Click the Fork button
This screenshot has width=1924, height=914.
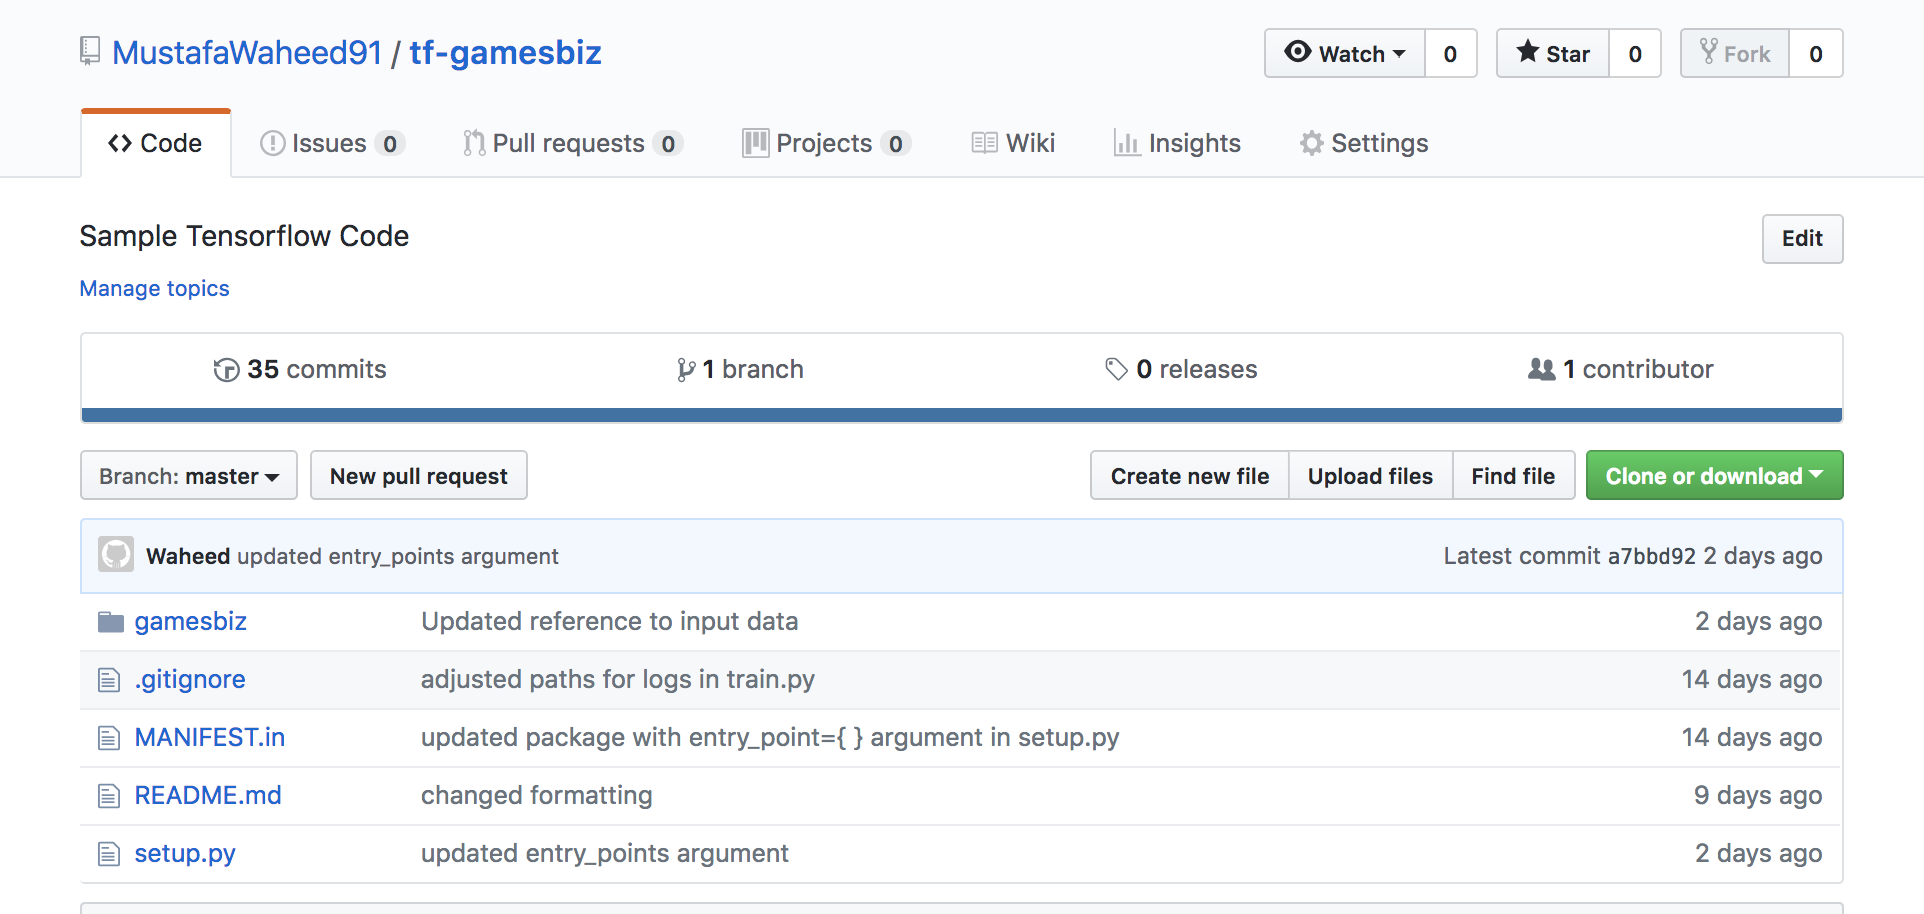coord(1735,53)
